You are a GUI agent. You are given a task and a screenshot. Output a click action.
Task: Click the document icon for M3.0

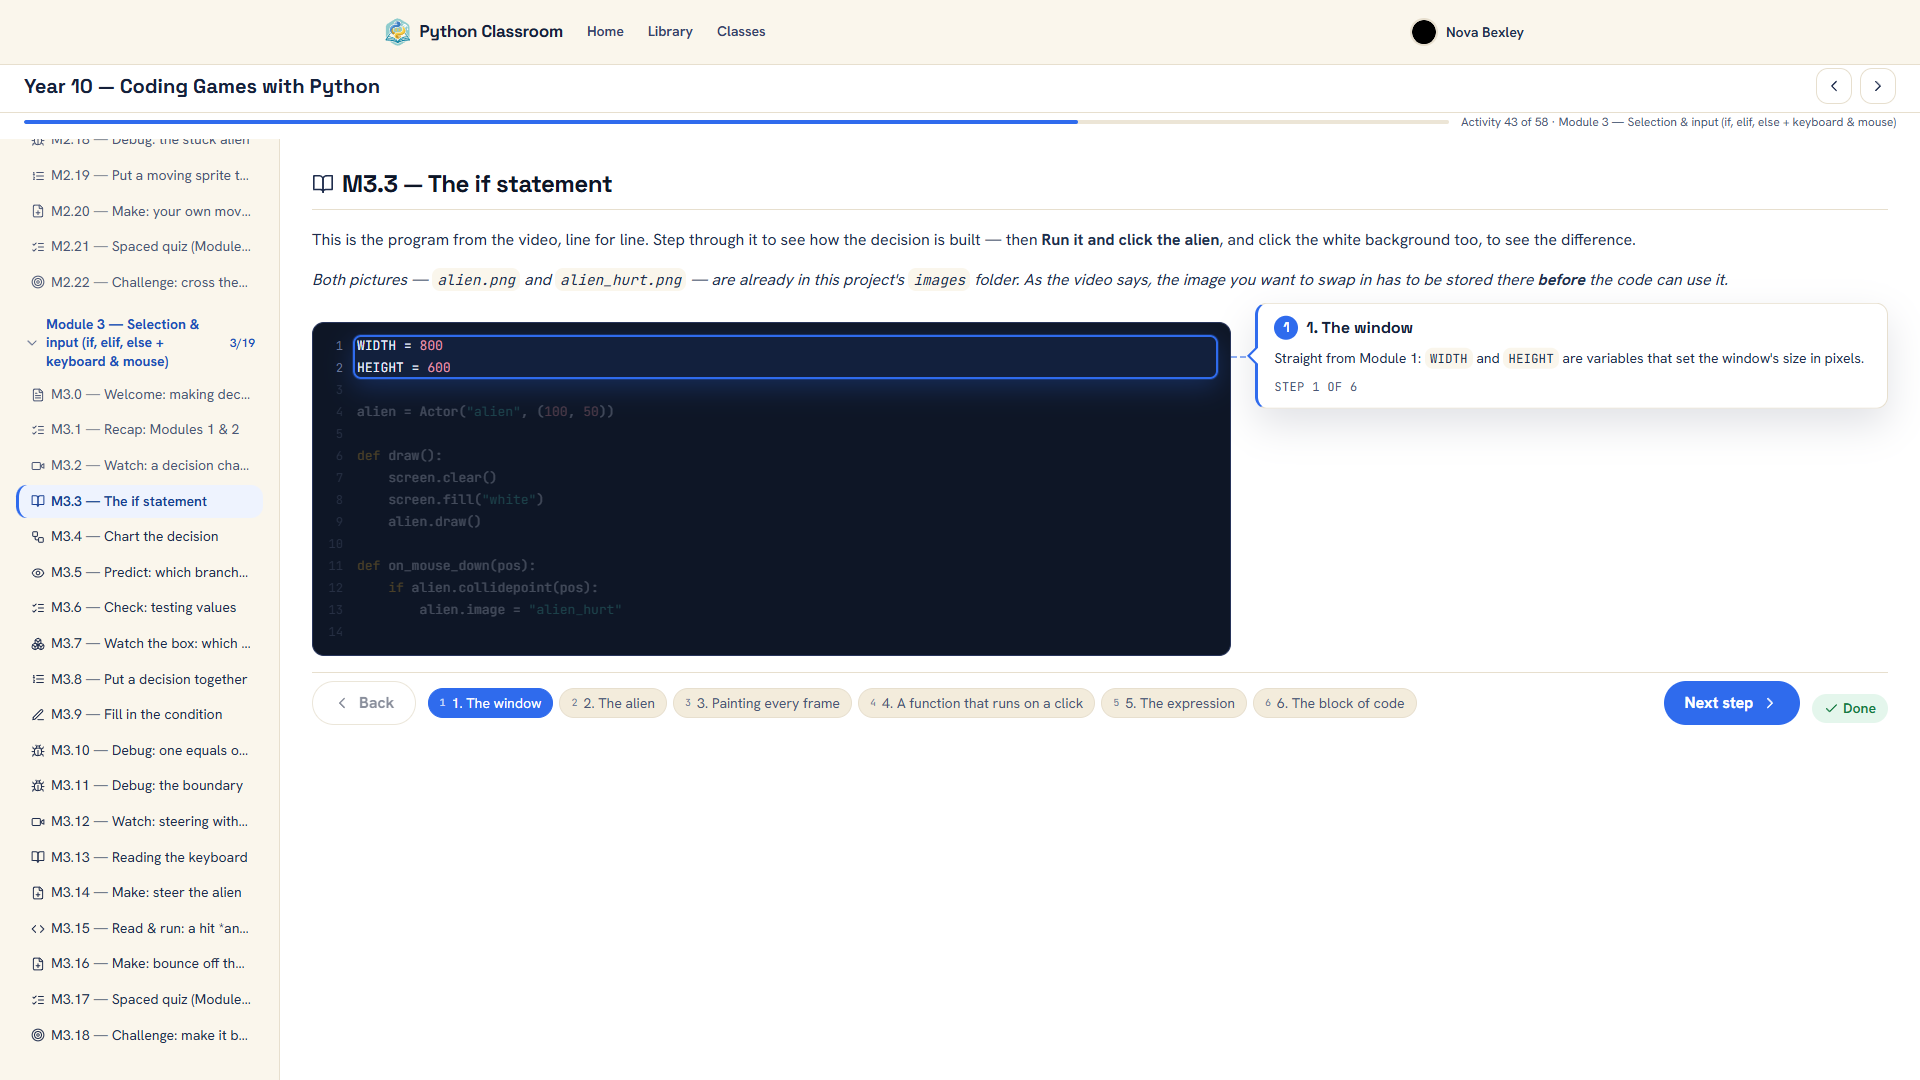pos(38,395)
